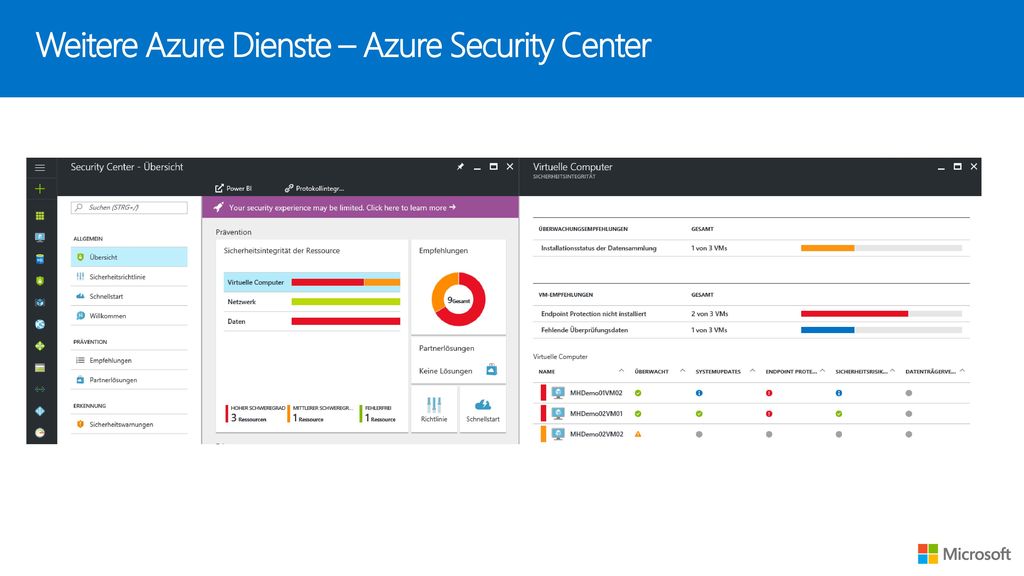Click 'MHDemo02VM01' name cell
Image resolution: width=1024 pixels, height=576 pixels.
click(596, 413)
